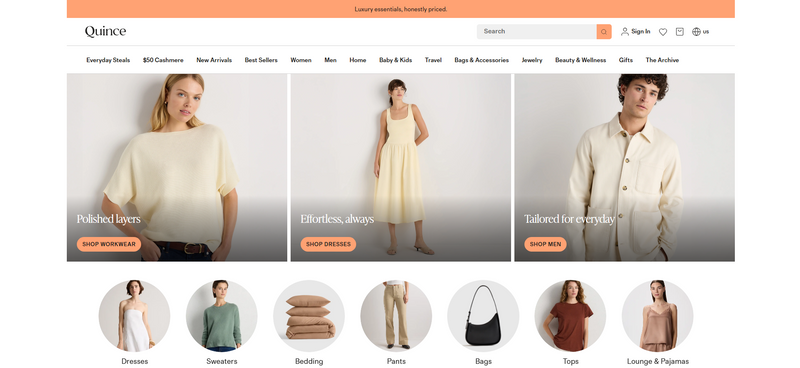The width and height of the screenshot is (800, 368).
Task: Click the Bags text label
Action: [x=484, y=361]
